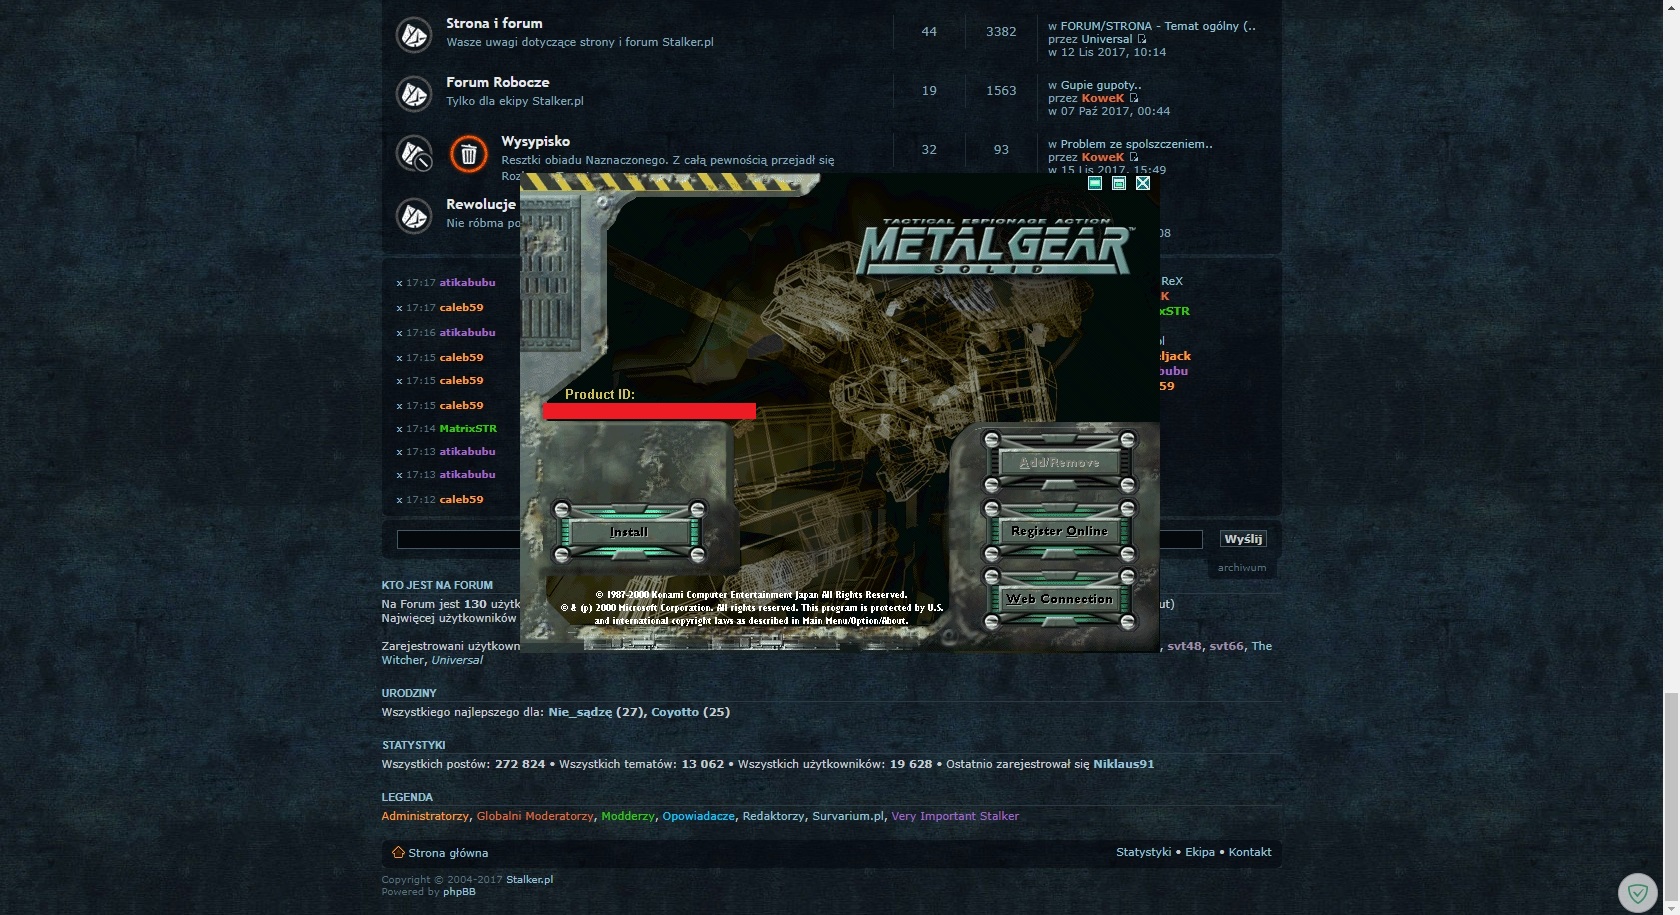Open latest post icon in Forum Robocze row

pos(1133,98)
